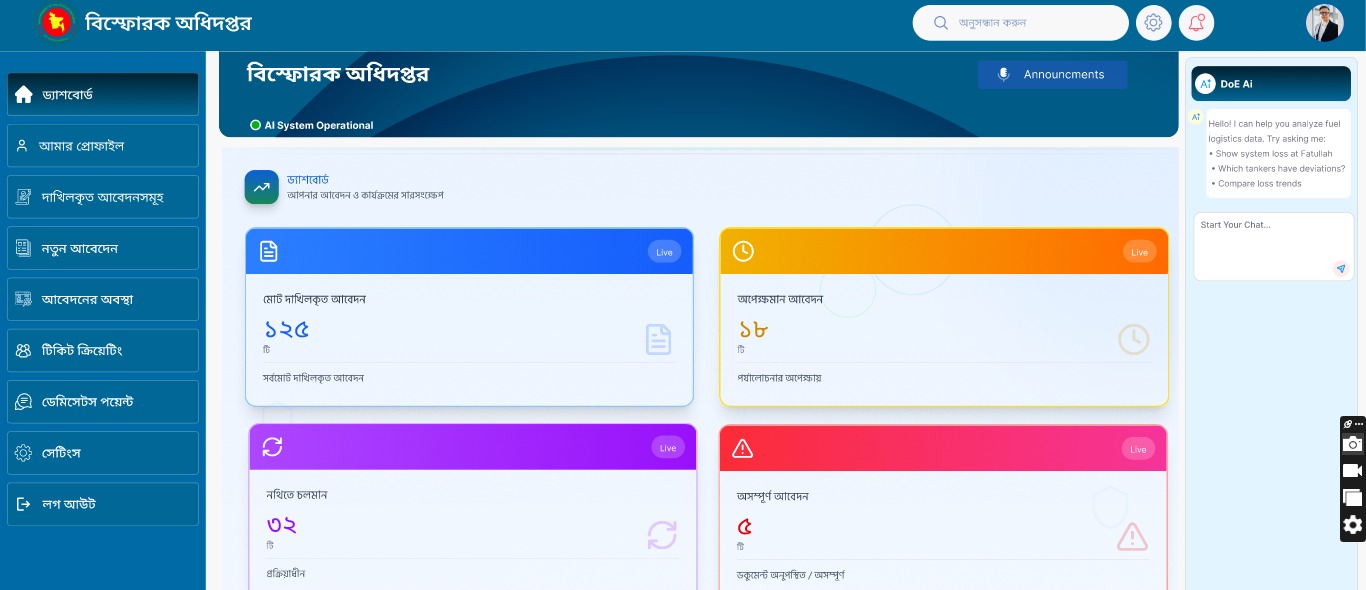The width and height of the screenshot is (1366, 590).
Task: Focus the অনুসন্ধান করুন search field
Action: [1020, 23]
